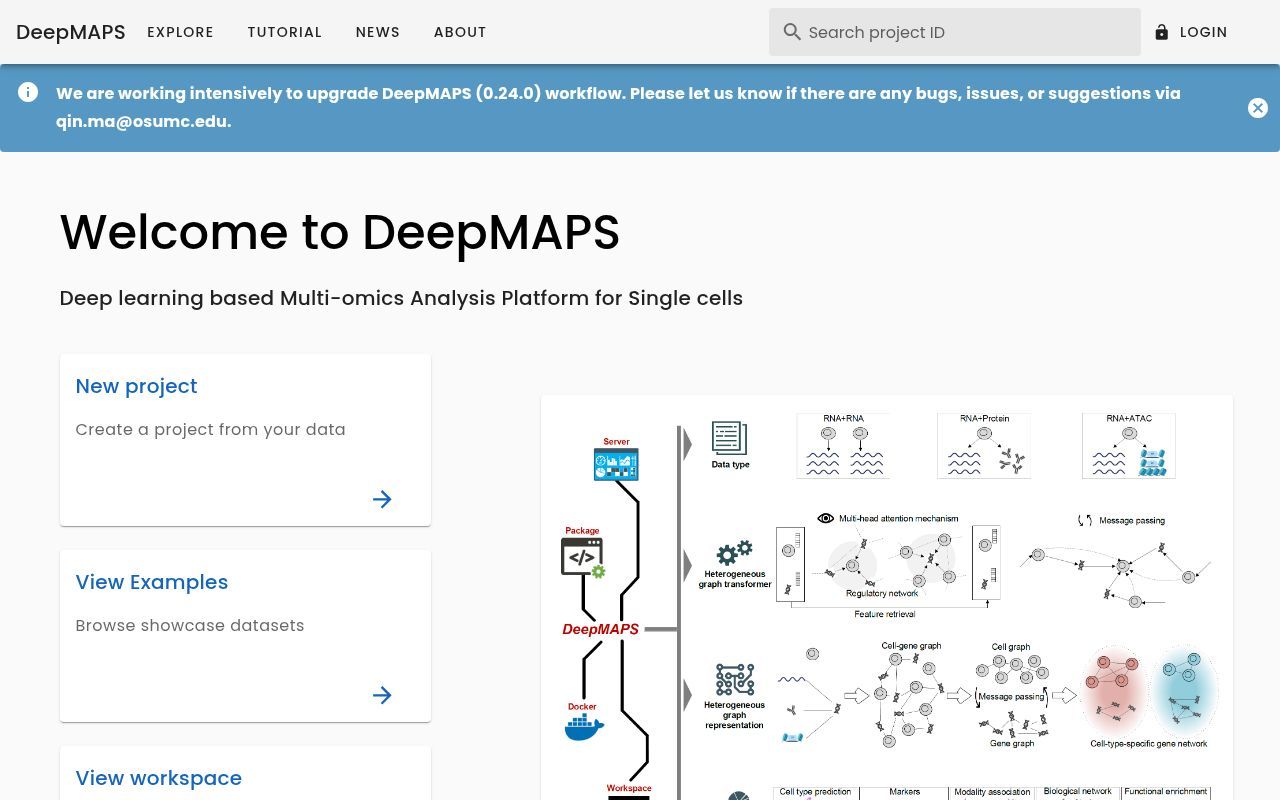Click the Data type document icon
This screenshot has width=1280, height=800.
[729, 438]
